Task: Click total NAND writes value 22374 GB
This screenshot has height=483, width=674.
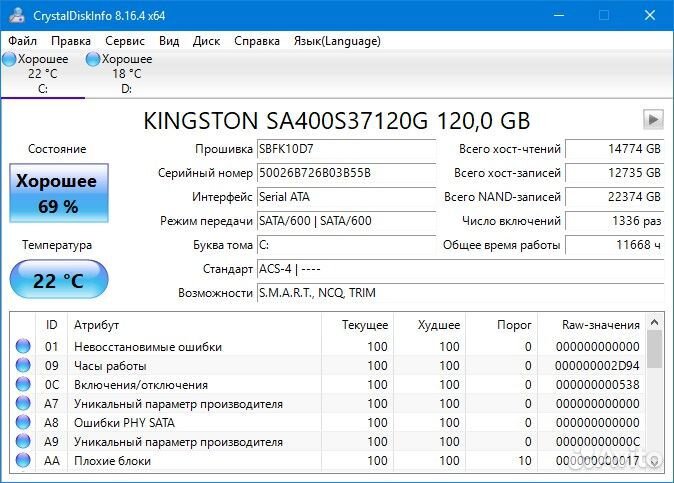Action: [x=614, y=197]
